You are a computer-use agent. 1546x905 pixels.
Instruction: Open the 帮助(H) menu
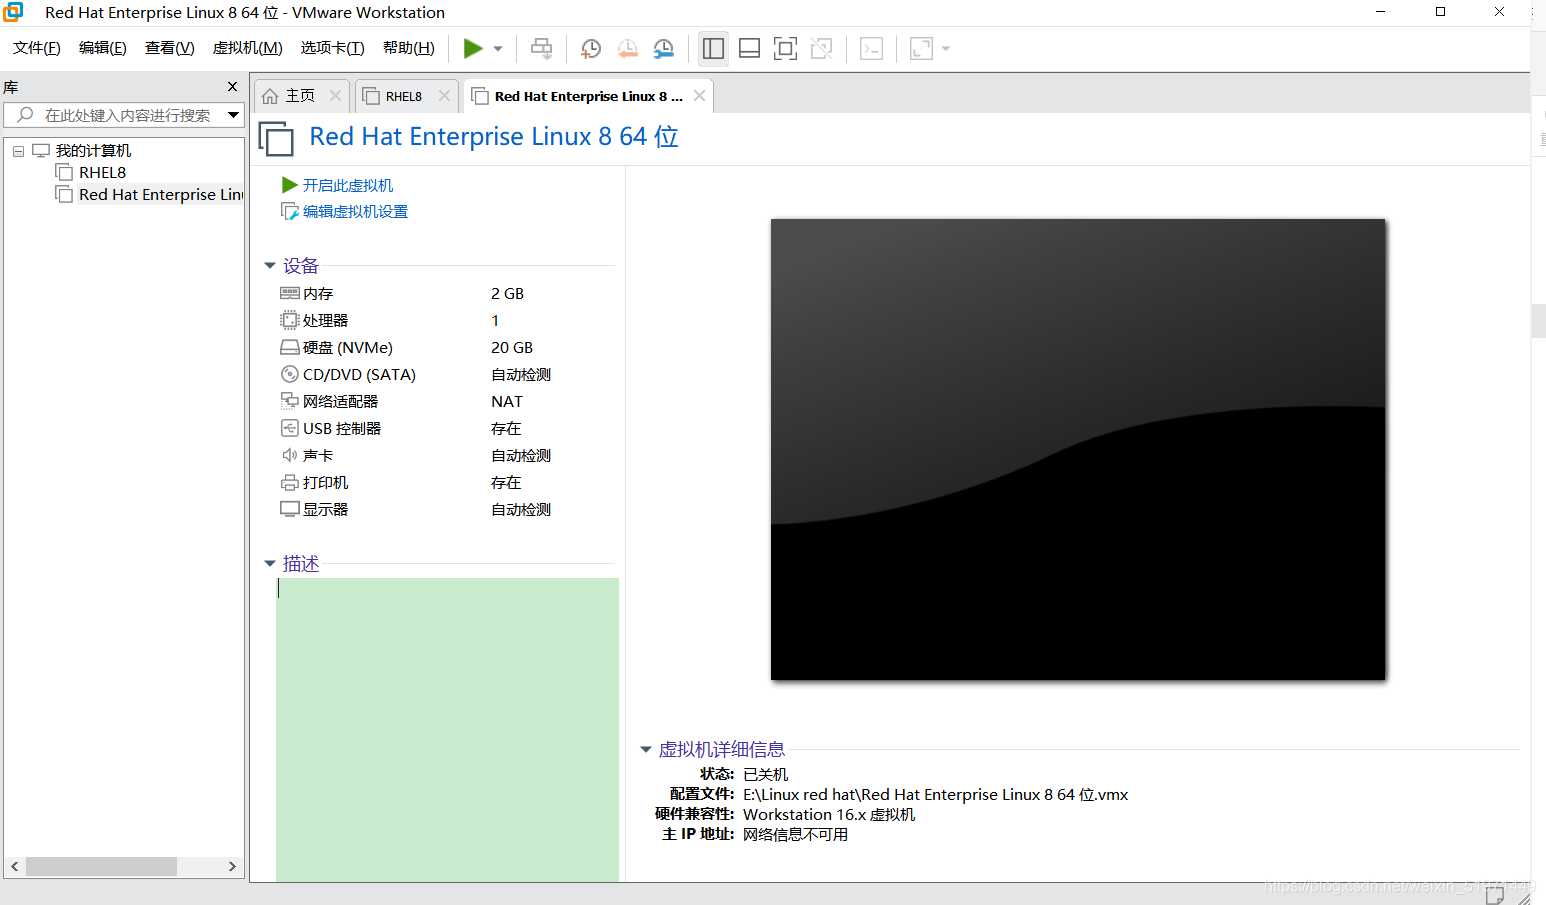pyautogui.click(x=409, y=48)
